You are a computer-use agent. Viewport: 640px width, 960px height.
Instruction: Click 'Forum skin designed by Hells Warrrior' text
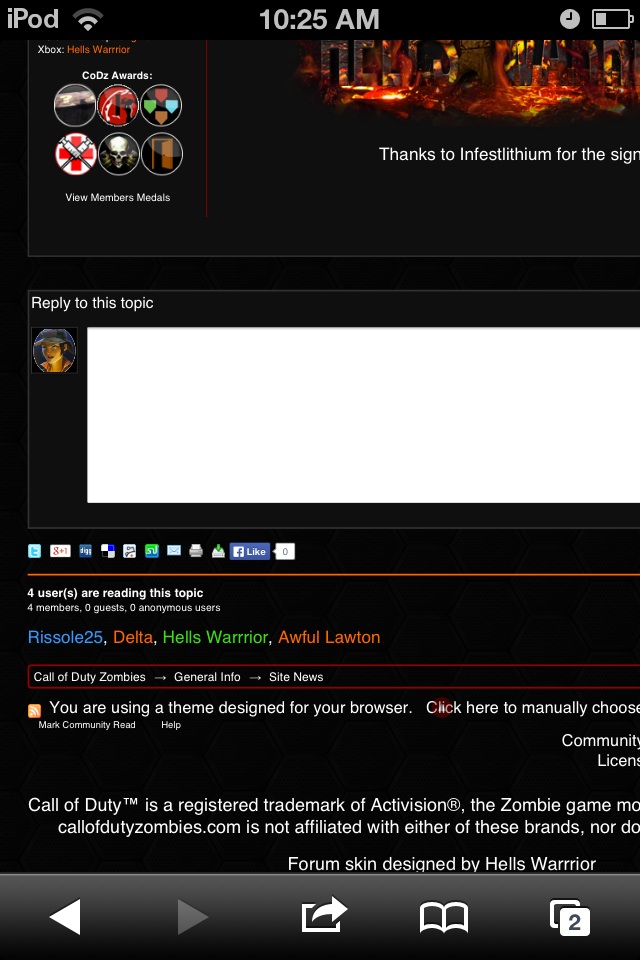pos(442,864)
